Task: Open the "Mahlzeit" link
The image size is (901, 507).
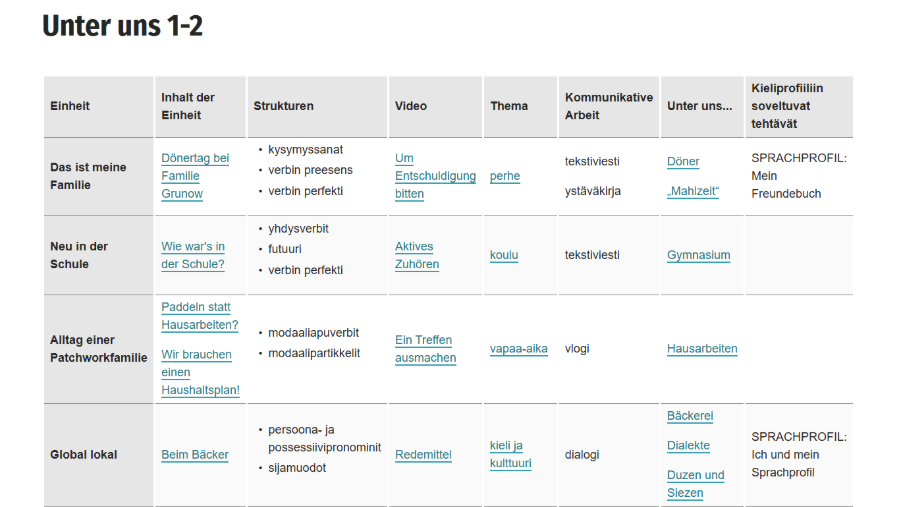Action: (693, 191)
